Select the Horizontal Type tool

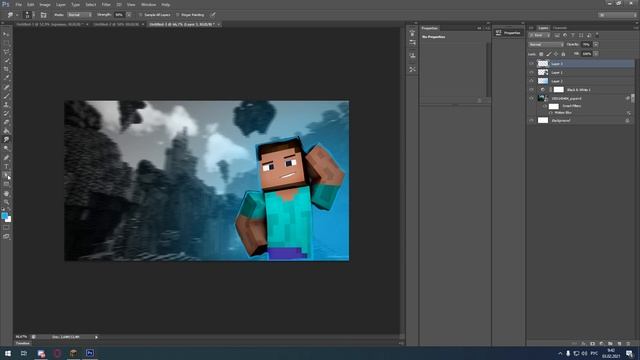[x=6, y=167]
